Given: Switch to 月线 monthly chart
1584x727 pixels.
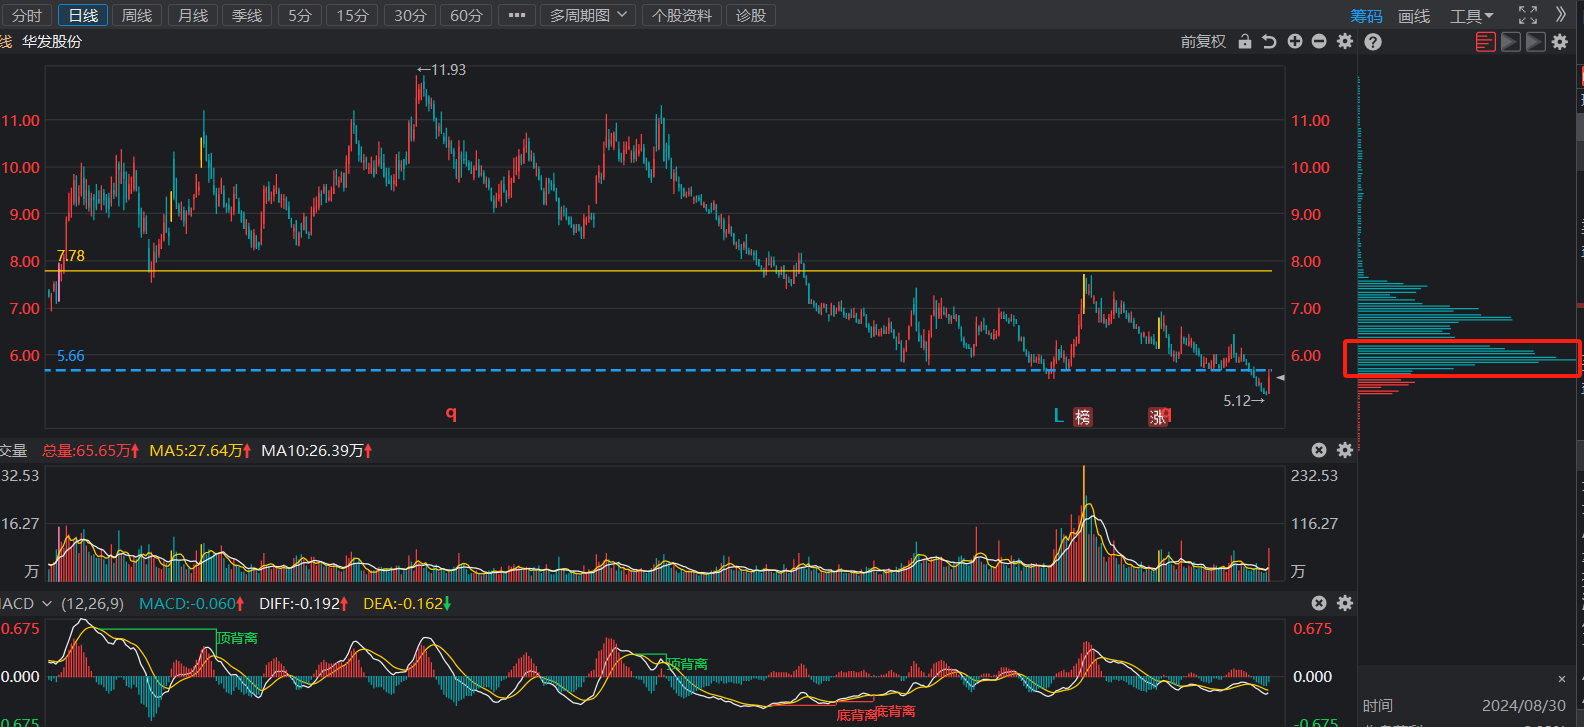Looking at the screenshot, I should click(x=193, y=16).
